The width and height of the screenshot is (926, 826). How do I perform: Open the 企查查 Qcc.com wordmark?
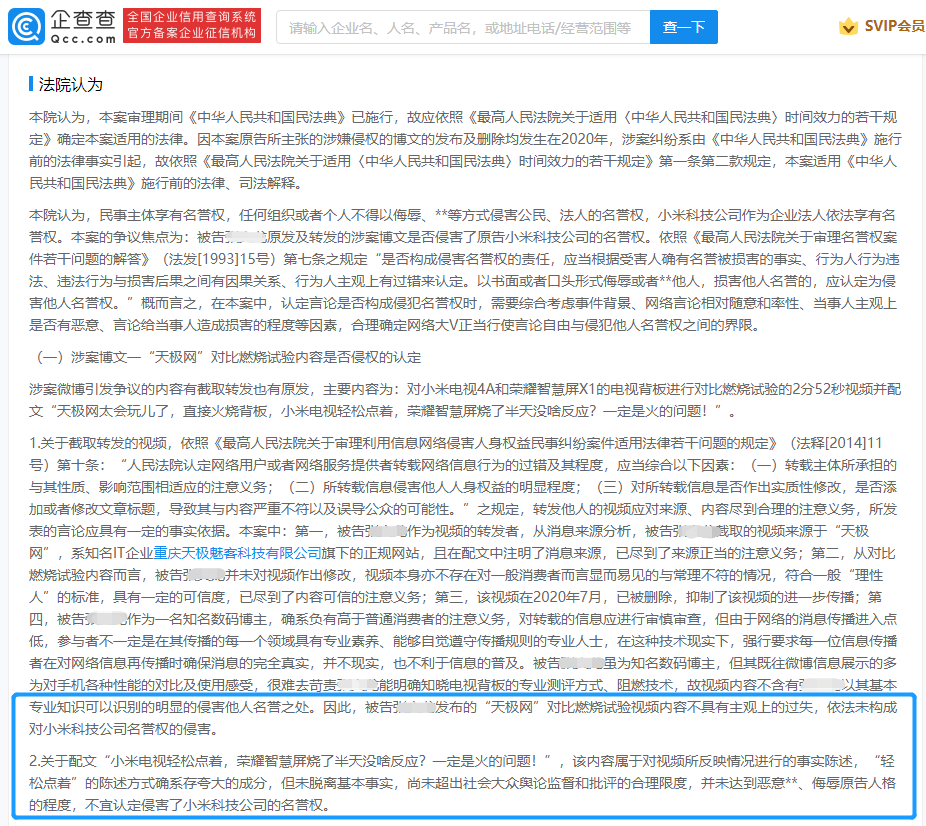[x=83, y=27]
